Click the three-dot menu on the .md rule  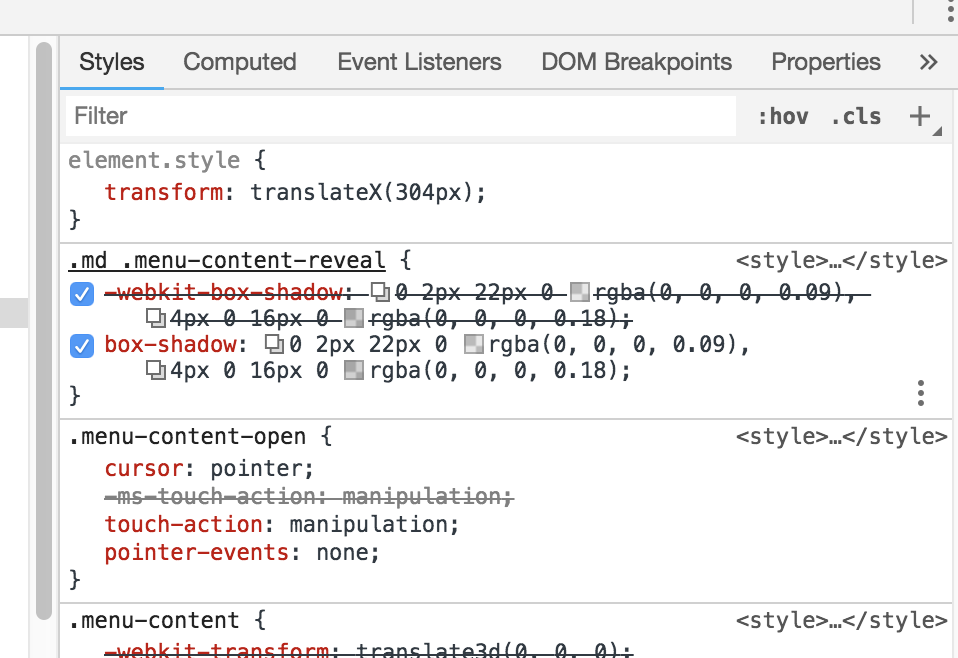(920, 394)
